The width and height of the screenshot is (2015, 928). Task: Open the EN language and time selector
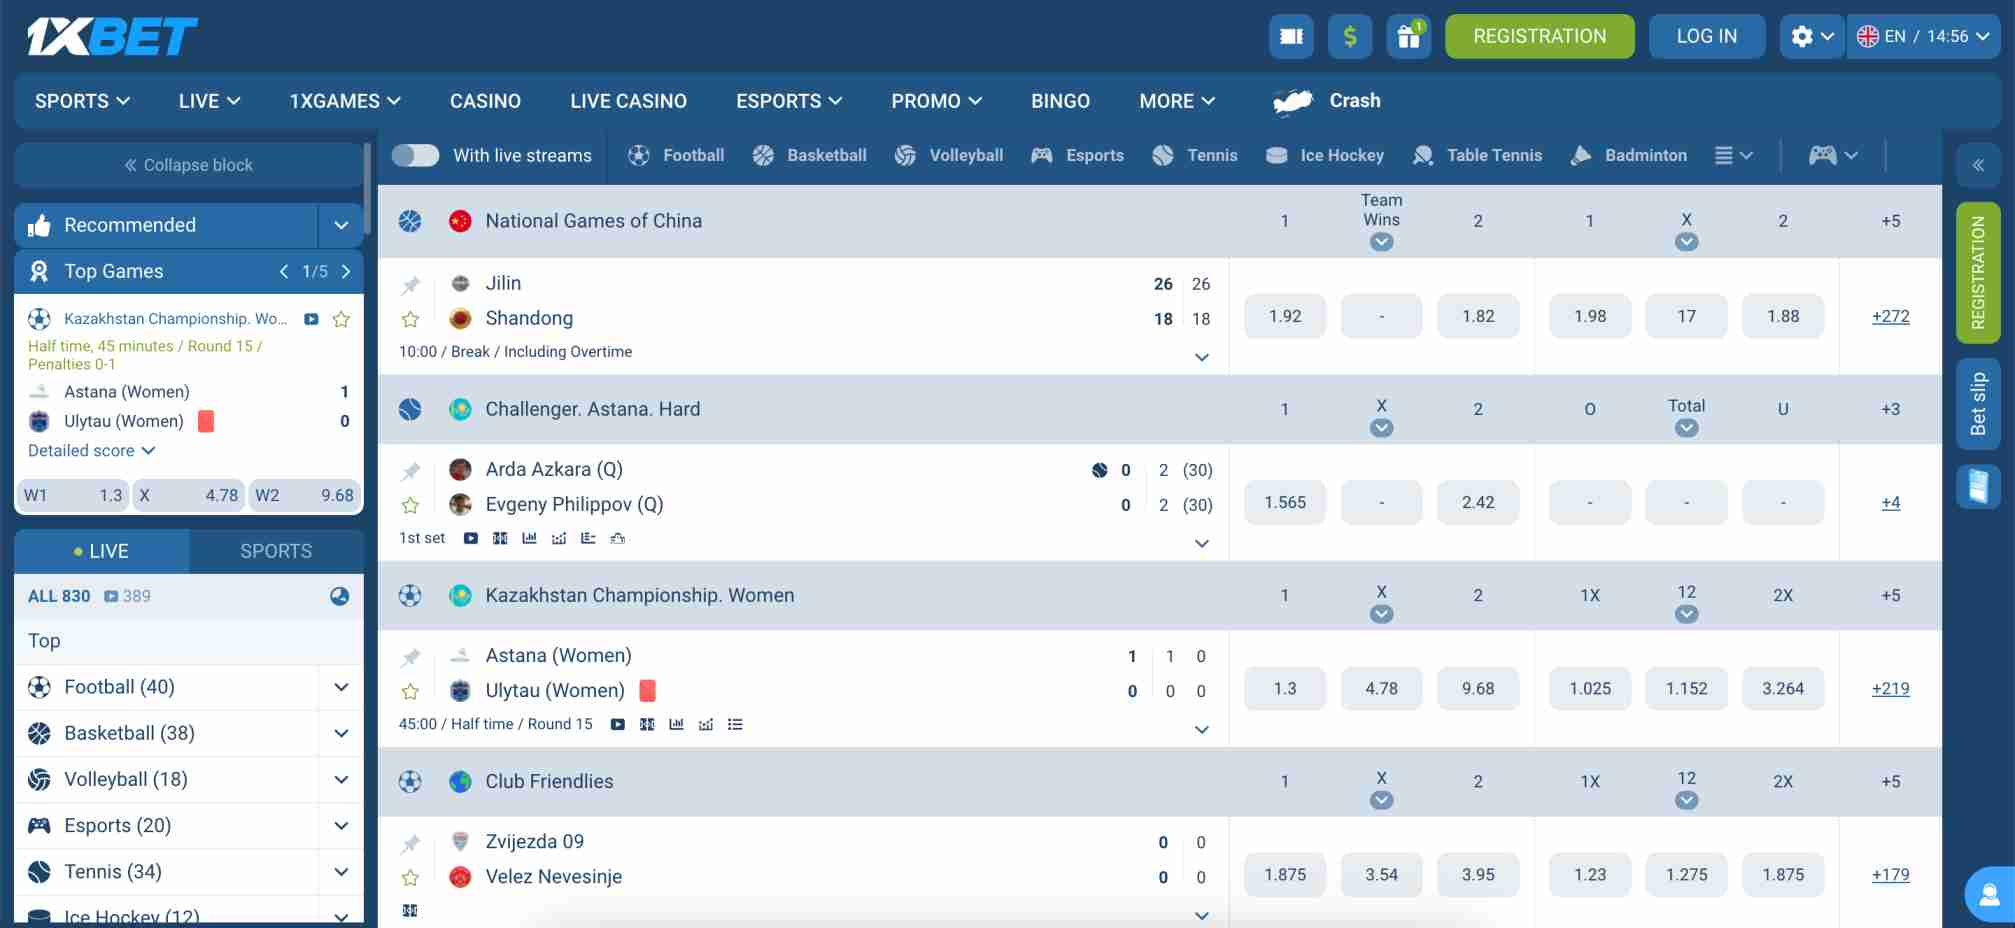(1924, 36)
